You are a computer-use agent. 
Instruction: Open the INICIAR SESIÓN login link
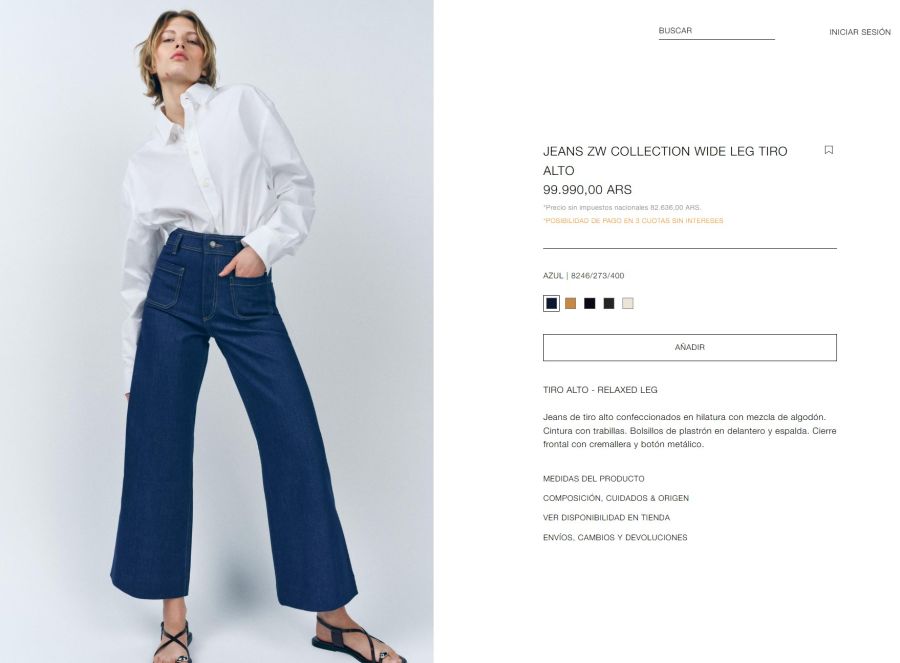(859, 32)
